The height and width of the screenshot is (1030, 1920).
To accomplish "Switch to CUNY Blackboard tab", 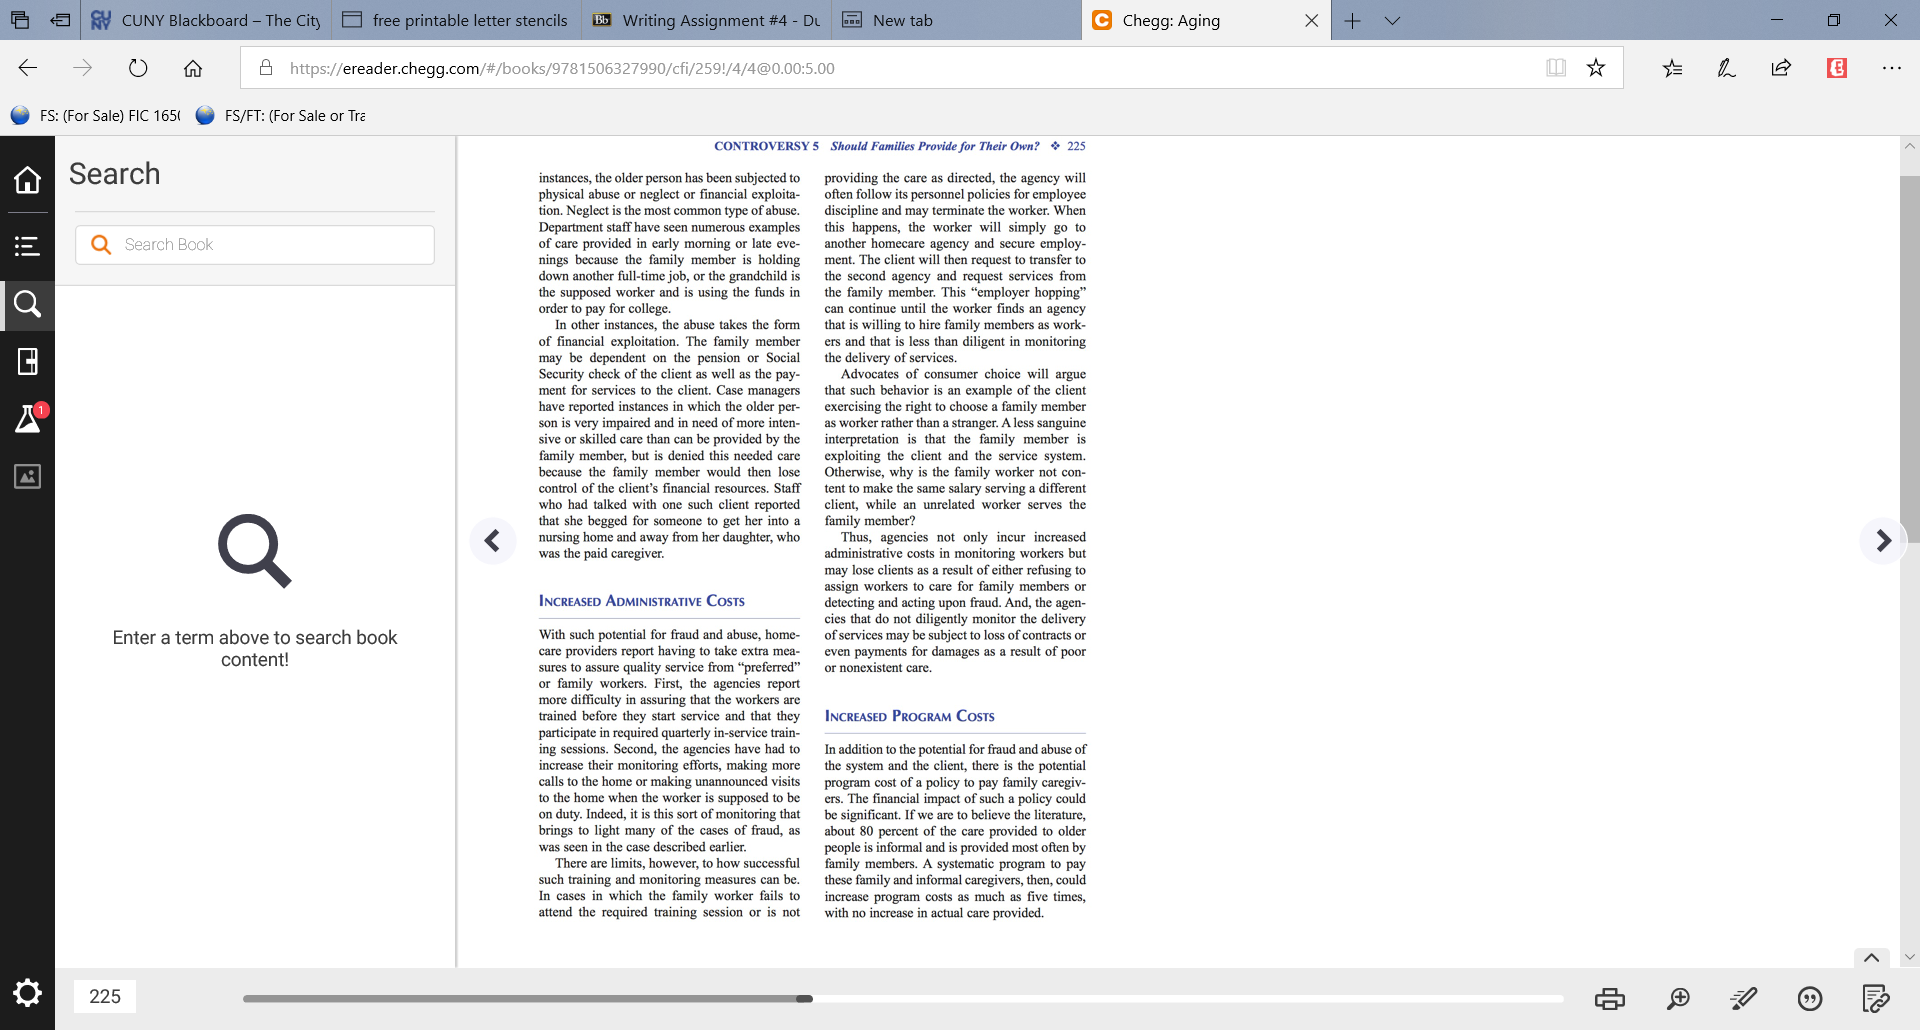I will tap(205, 20).
